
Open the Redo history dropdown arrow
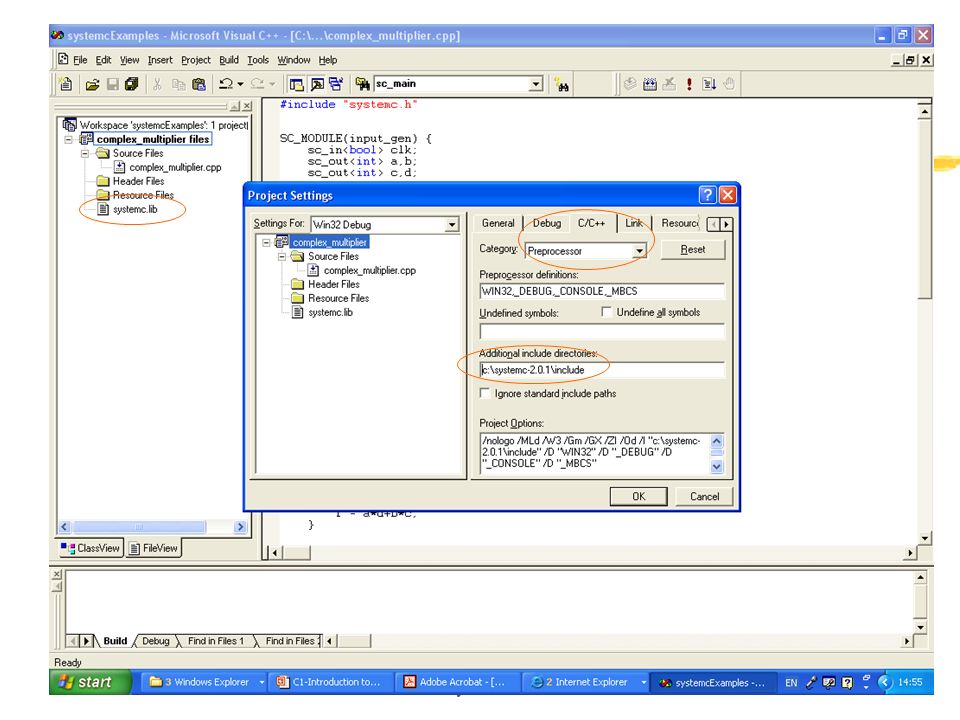point(272,84)
